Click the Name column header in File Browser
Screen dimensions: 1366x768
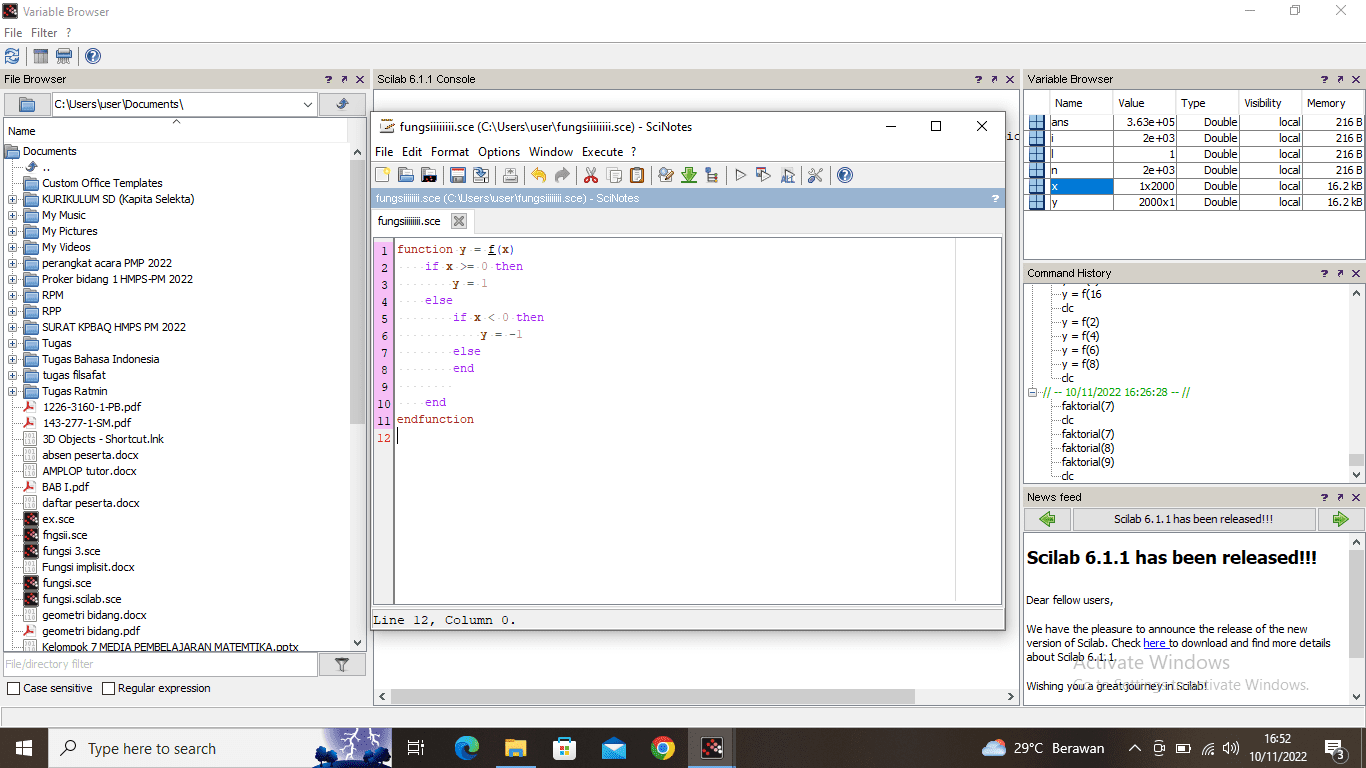coord(176,131)
